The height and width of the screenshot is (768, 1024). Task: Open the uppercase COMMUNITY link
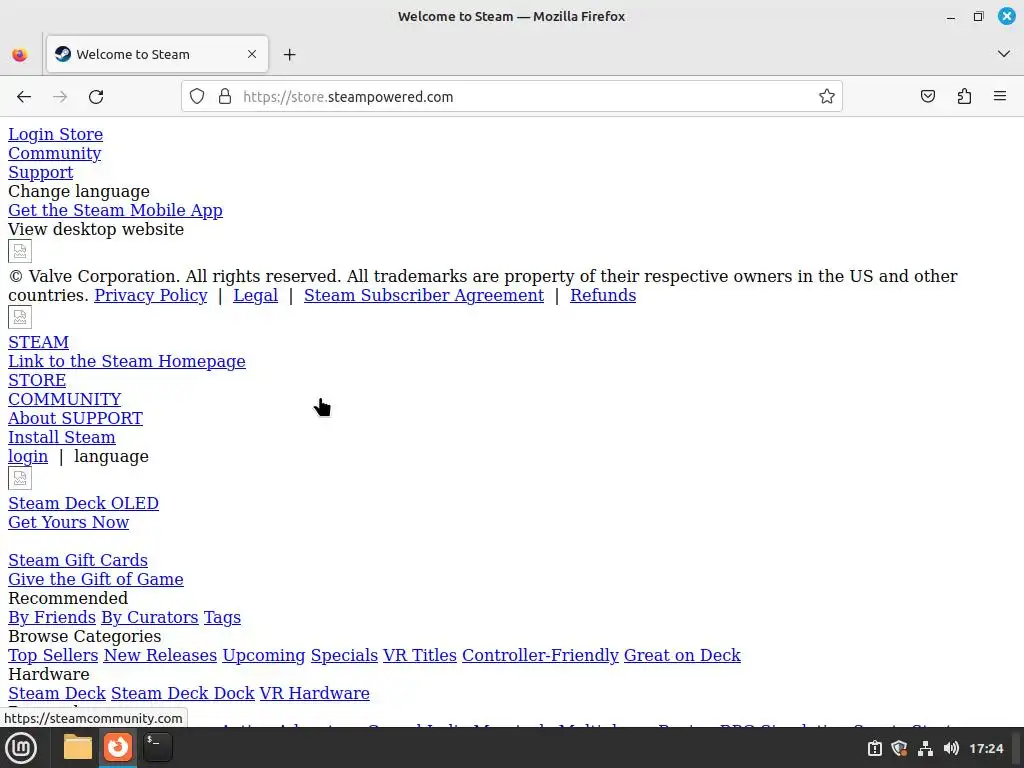coord(65,399)
